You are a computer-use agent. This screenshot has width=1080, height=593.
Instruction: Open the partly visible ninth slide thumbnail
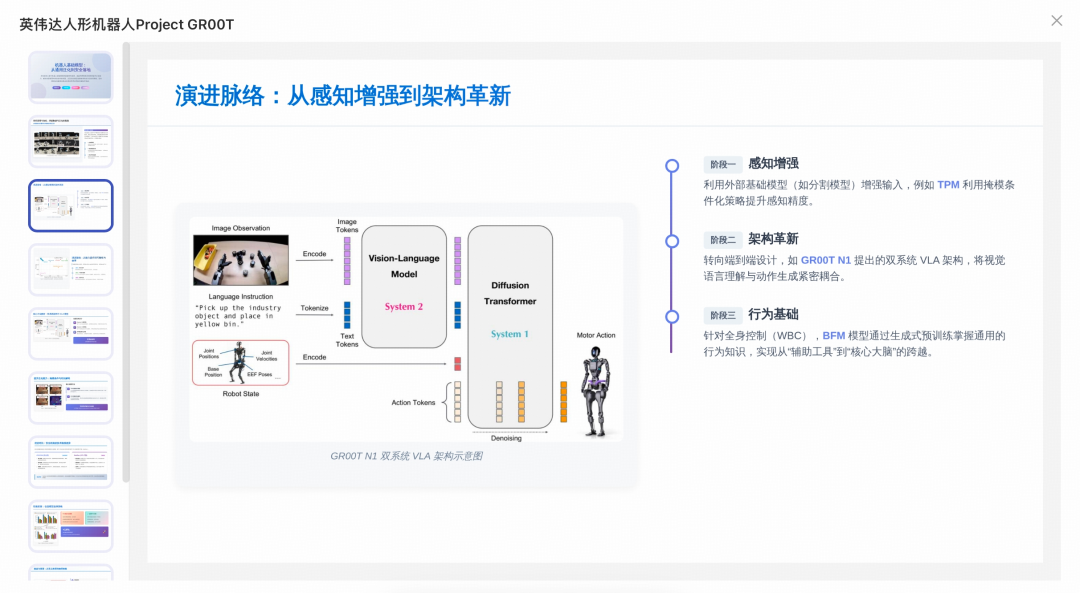coord(71,573)
